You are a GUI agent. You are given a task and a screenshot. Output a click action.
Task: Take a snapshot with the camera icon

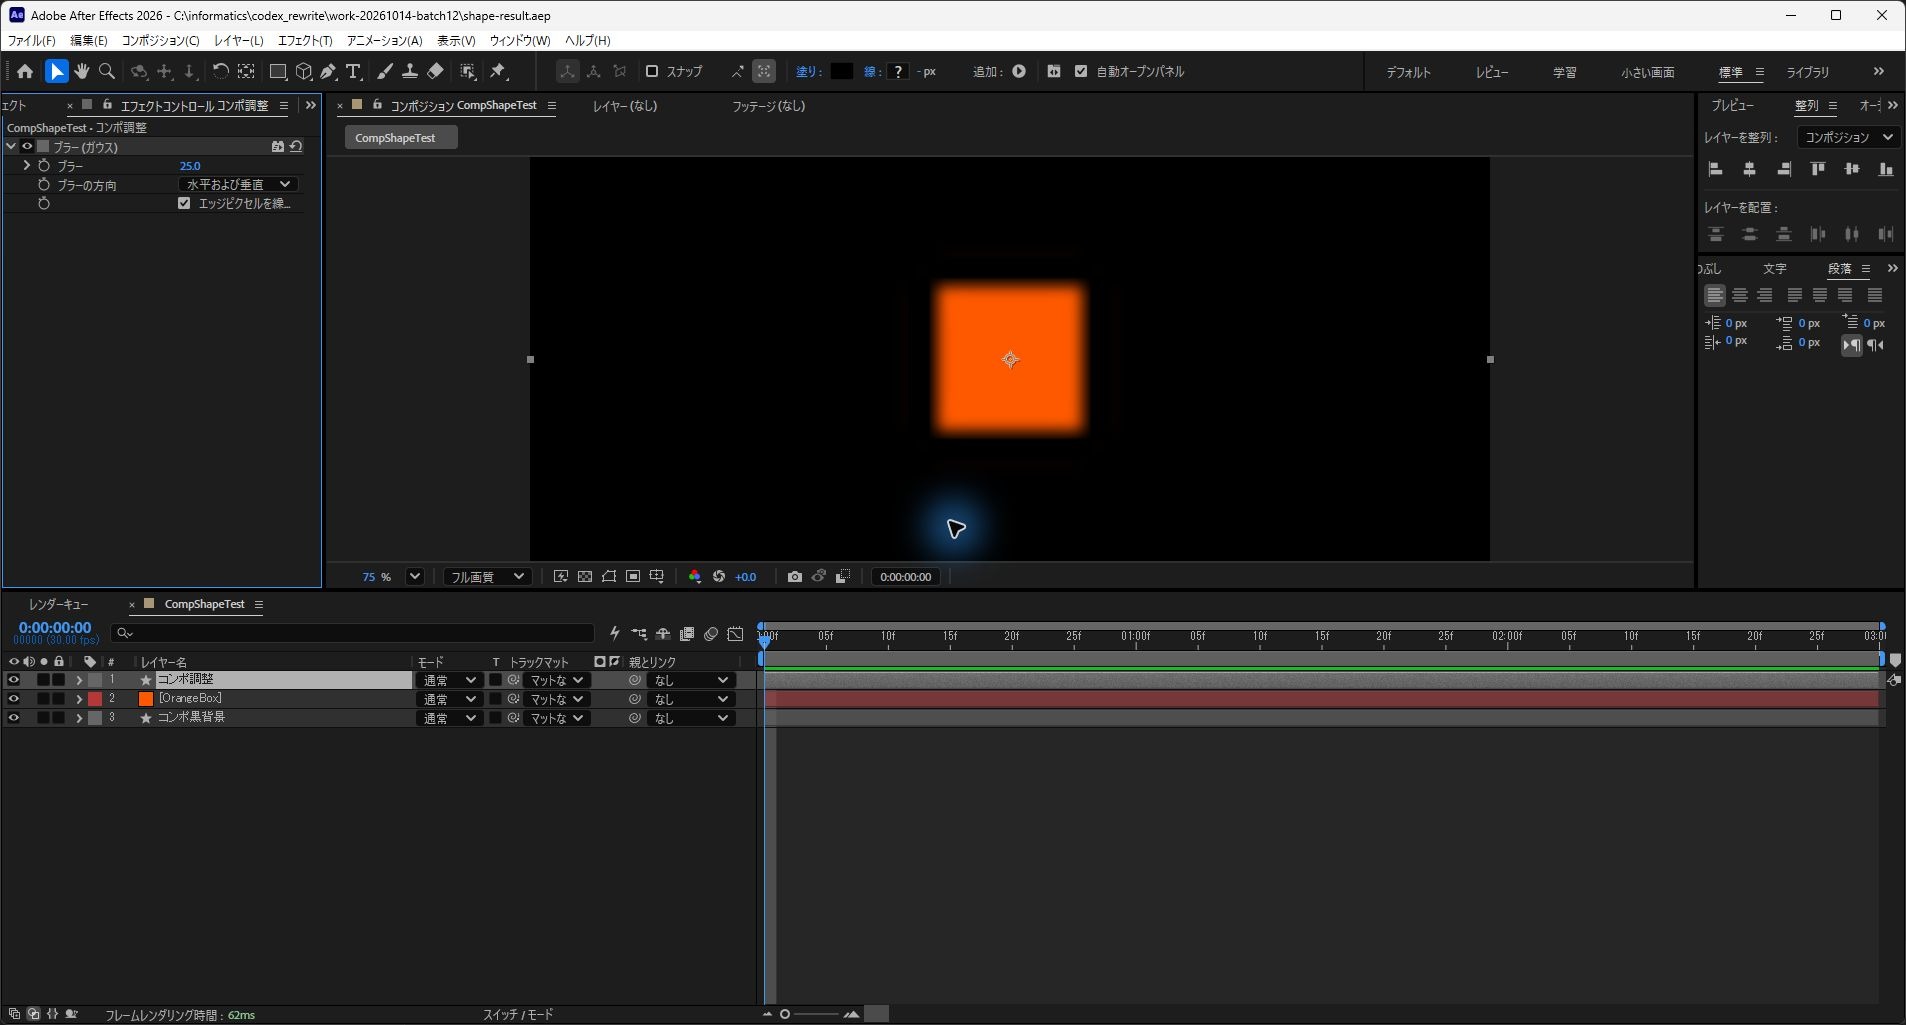pyautogui.click(x=795, y=577)
